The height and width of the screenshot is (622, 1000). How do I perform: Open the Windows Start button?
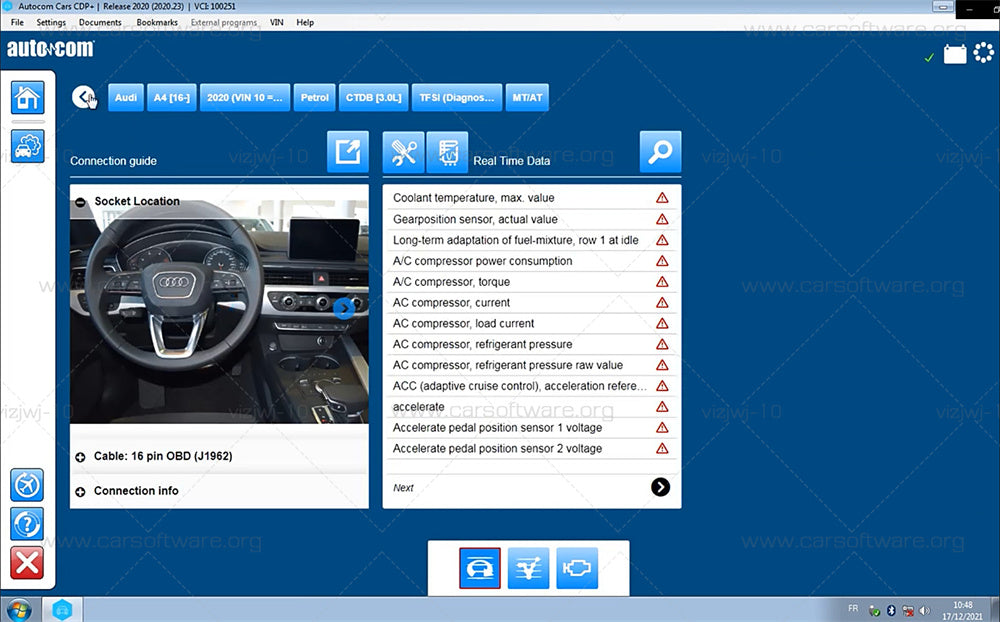tap(18, 609)
